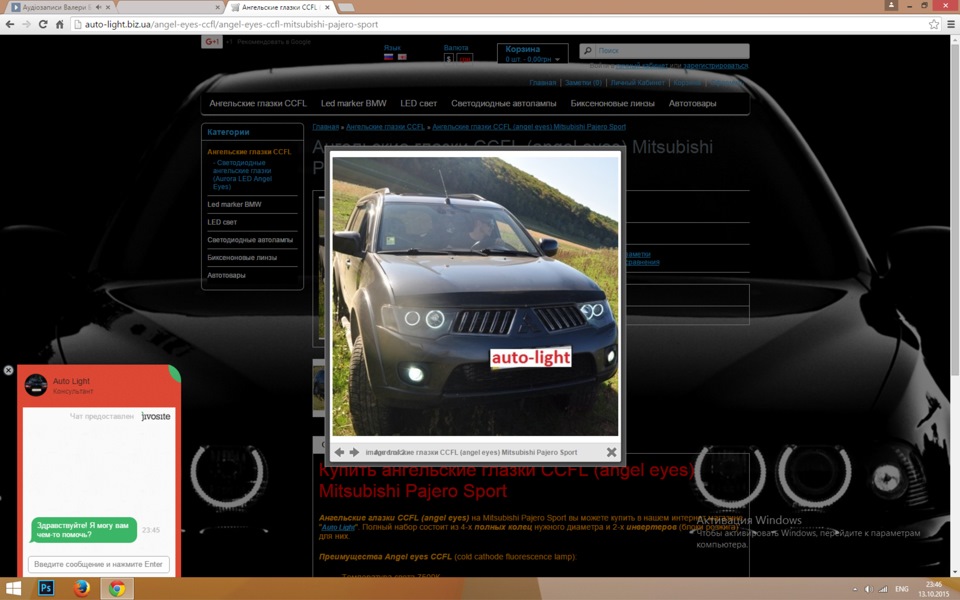Switch ENG input language
Viewport: 960px width, 600px height.
[902, 589]
